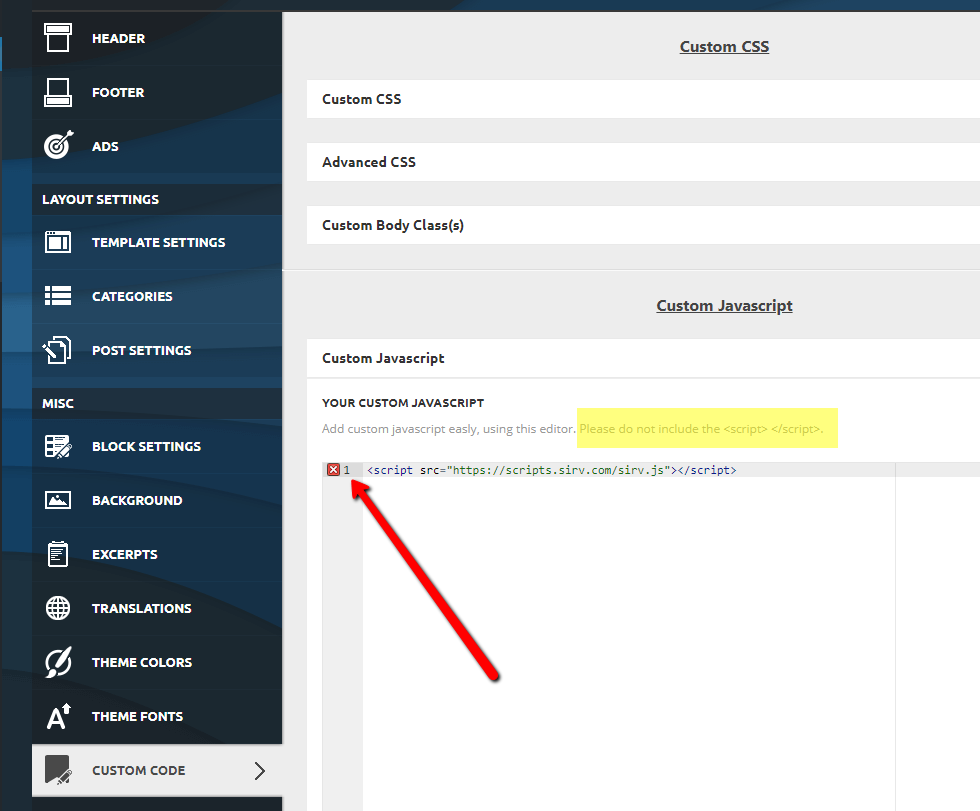Click the Custom Code pencil icon

58,770
